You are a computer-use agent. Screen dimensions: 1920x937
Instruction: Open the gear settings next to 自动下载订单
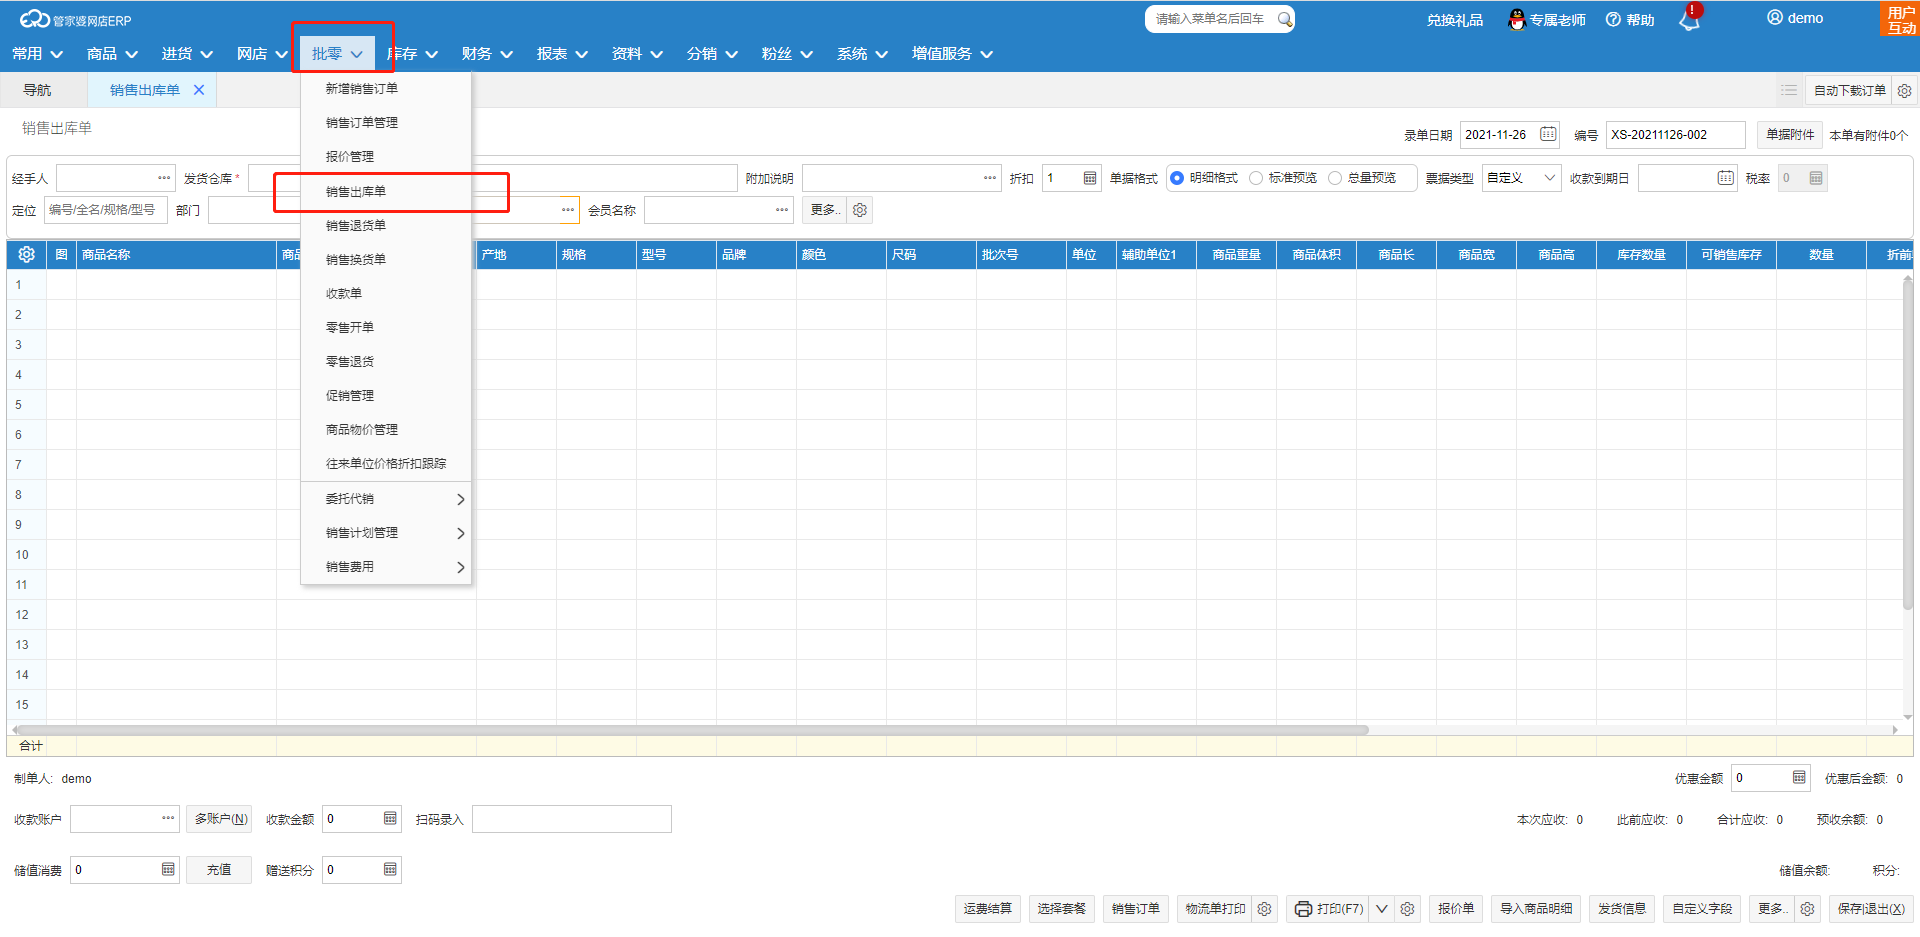coord(1905,91)
